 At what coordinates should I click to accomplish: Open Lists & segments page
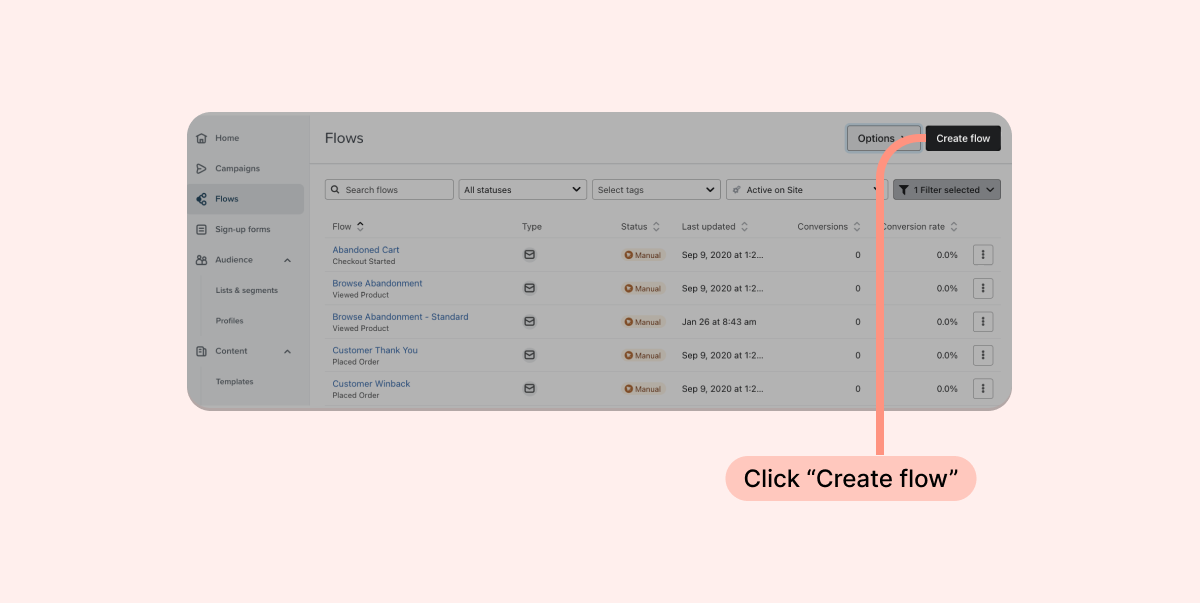[x=246, y=291]
